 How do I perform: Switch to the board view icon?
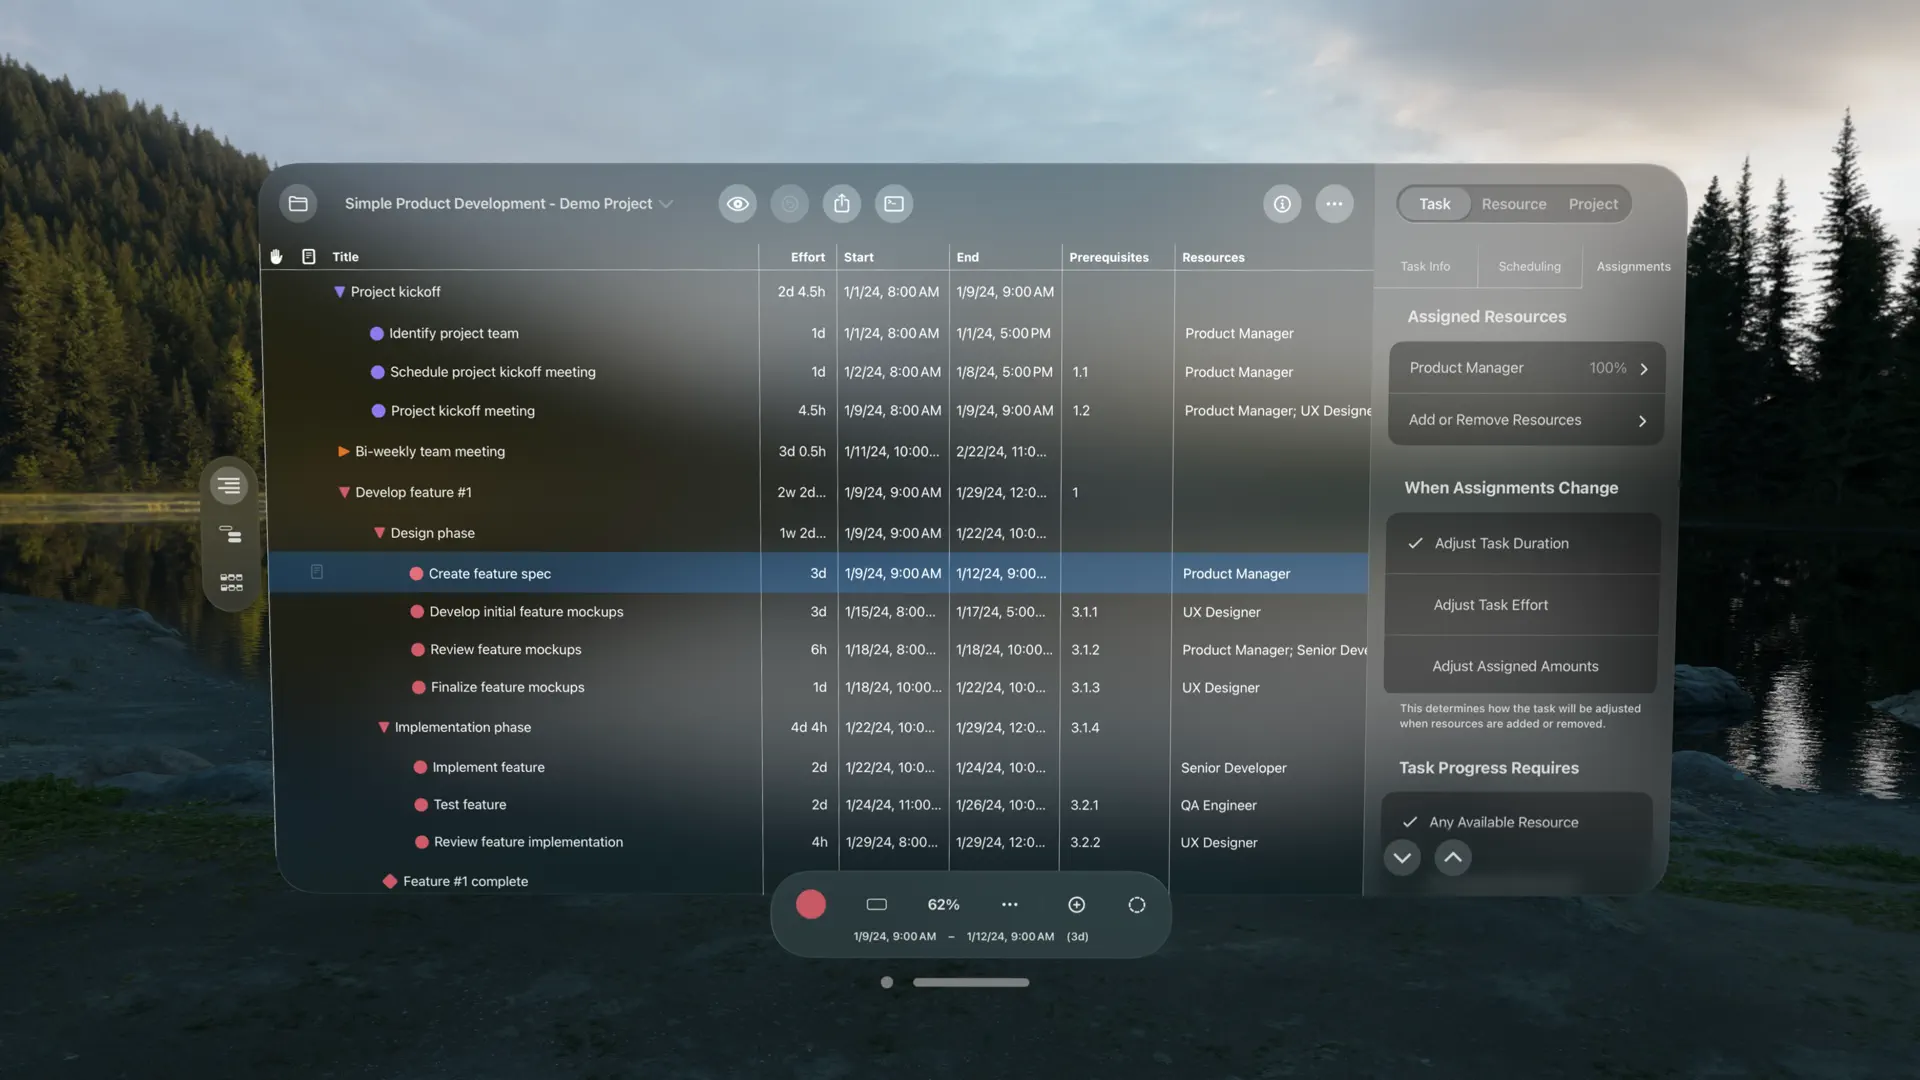click(229, 580)
